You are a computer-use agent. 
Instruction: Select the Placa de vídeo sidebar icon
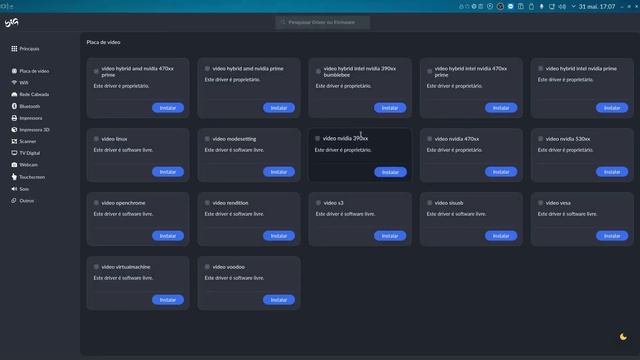[14, 71]
